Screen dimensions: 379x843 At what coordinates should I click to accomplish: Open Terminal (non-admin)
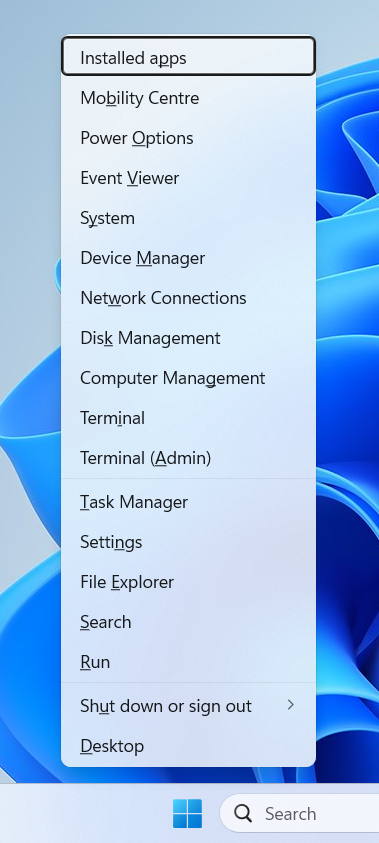188,418
